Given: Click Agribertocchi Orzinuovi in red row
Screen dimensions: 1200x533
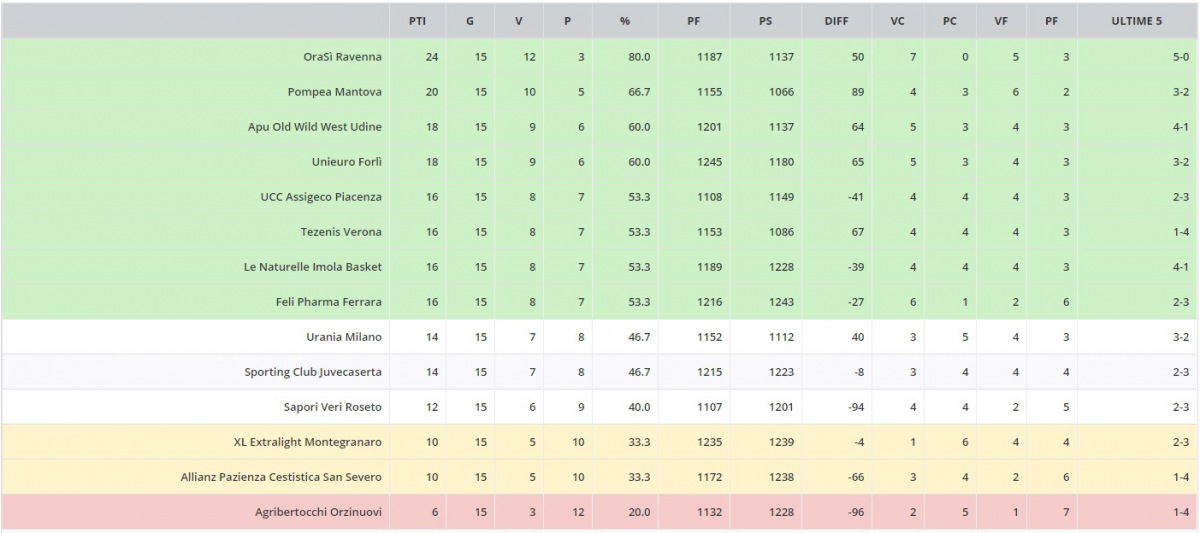Looking at the screenshot, I should pos(318,512).
